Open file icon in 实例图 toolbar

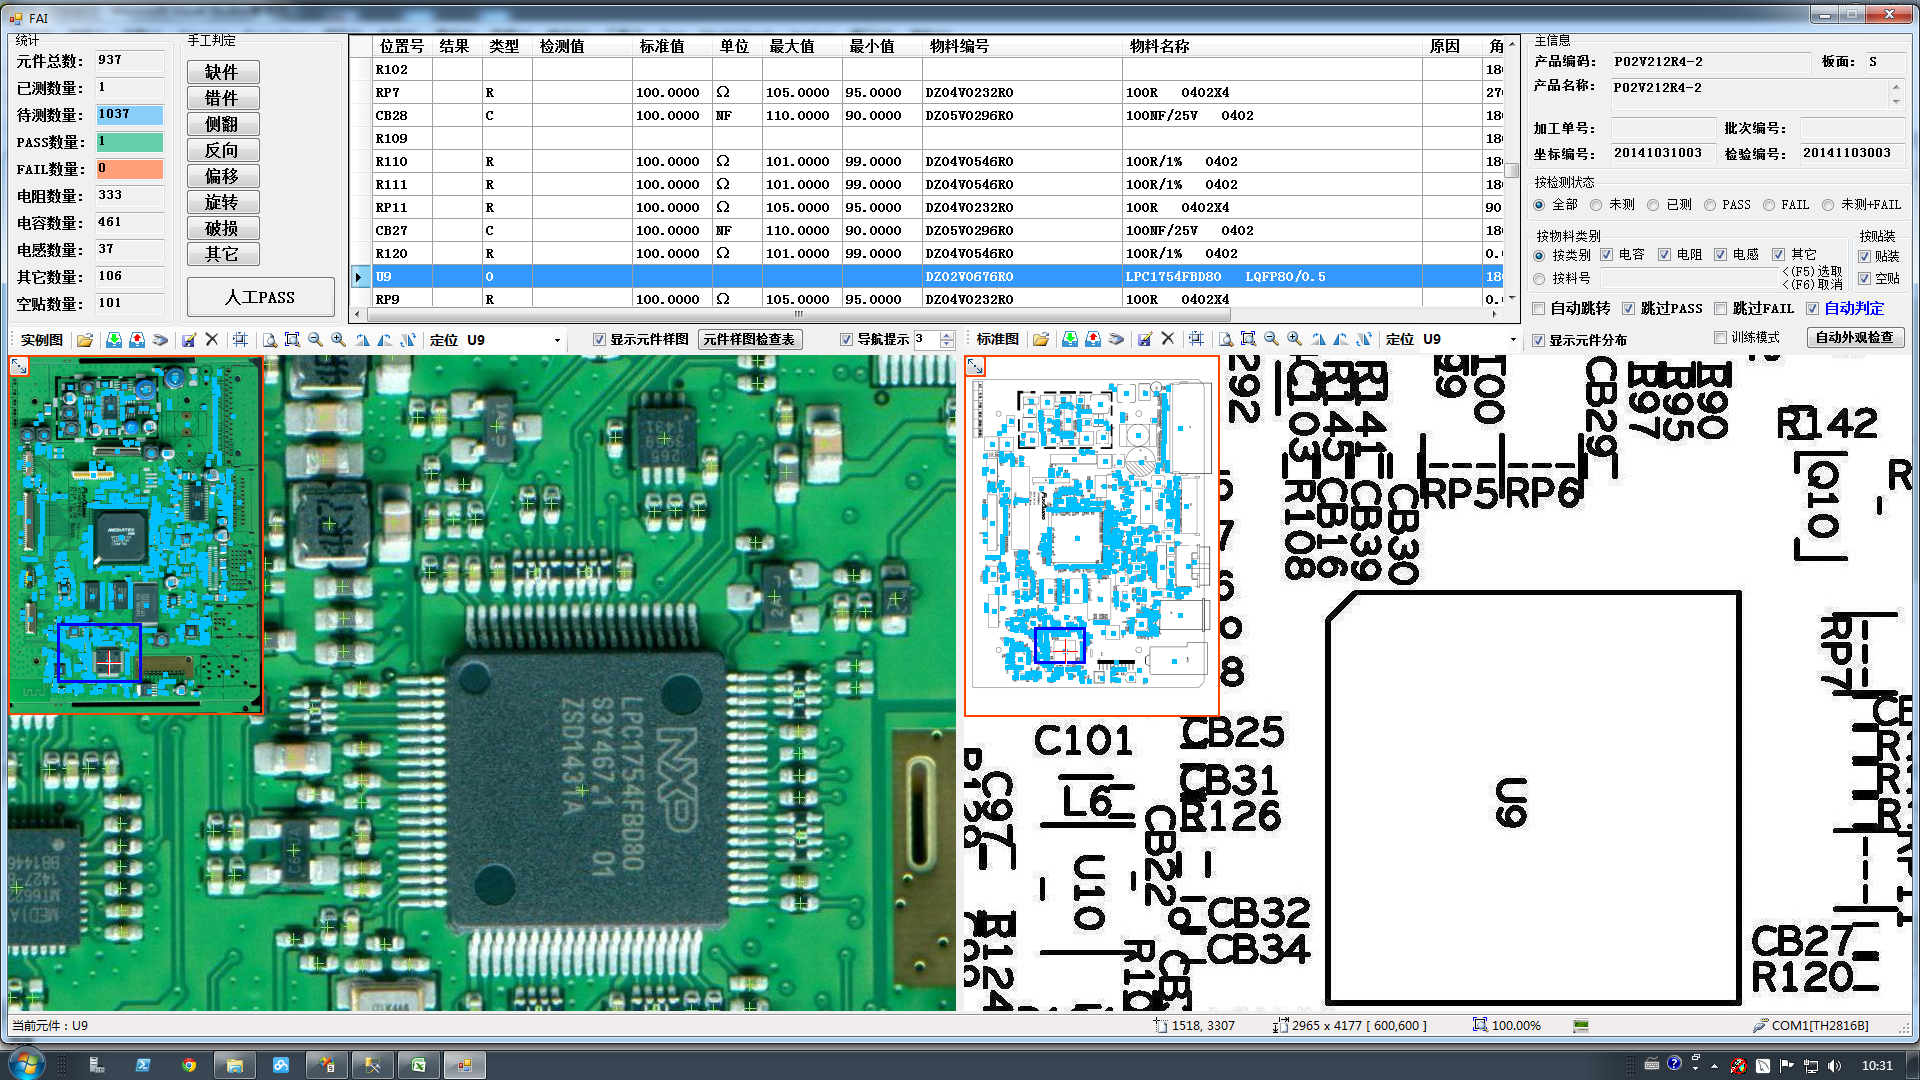pyautogui.click(x=85, y=340)
